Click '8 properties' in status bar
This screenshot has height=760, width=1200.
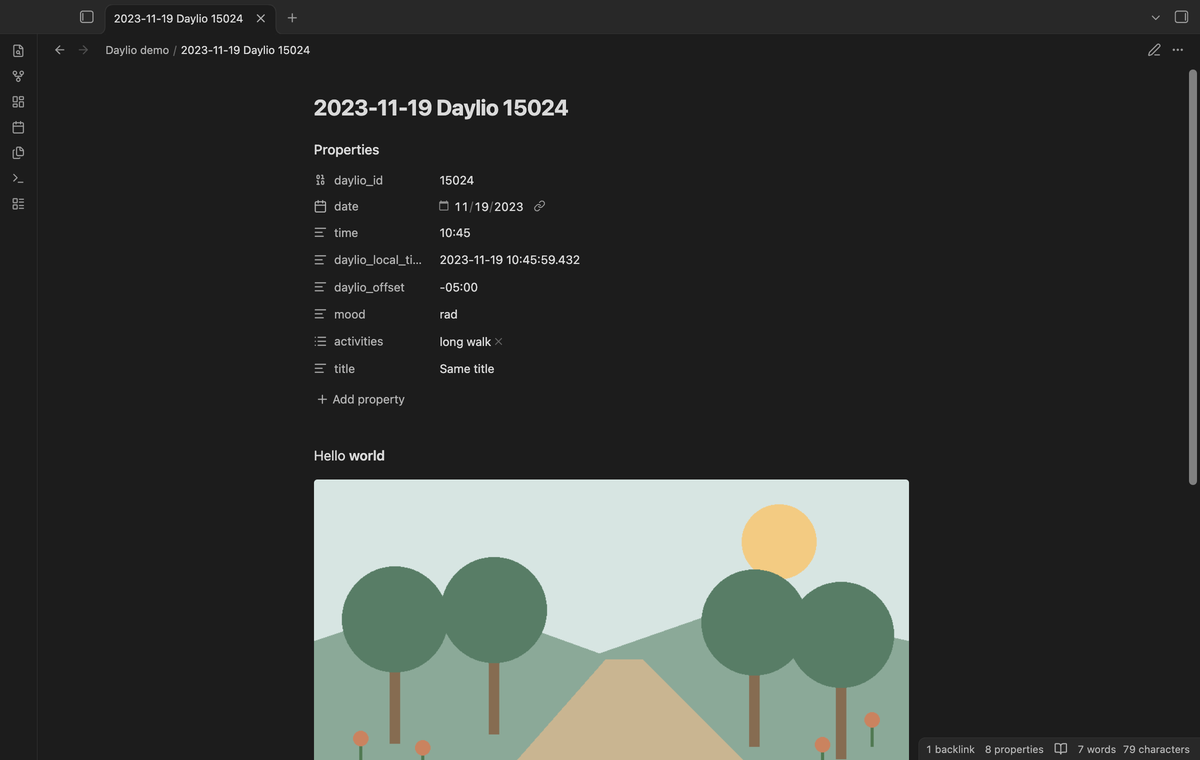tap(1014, 749)
